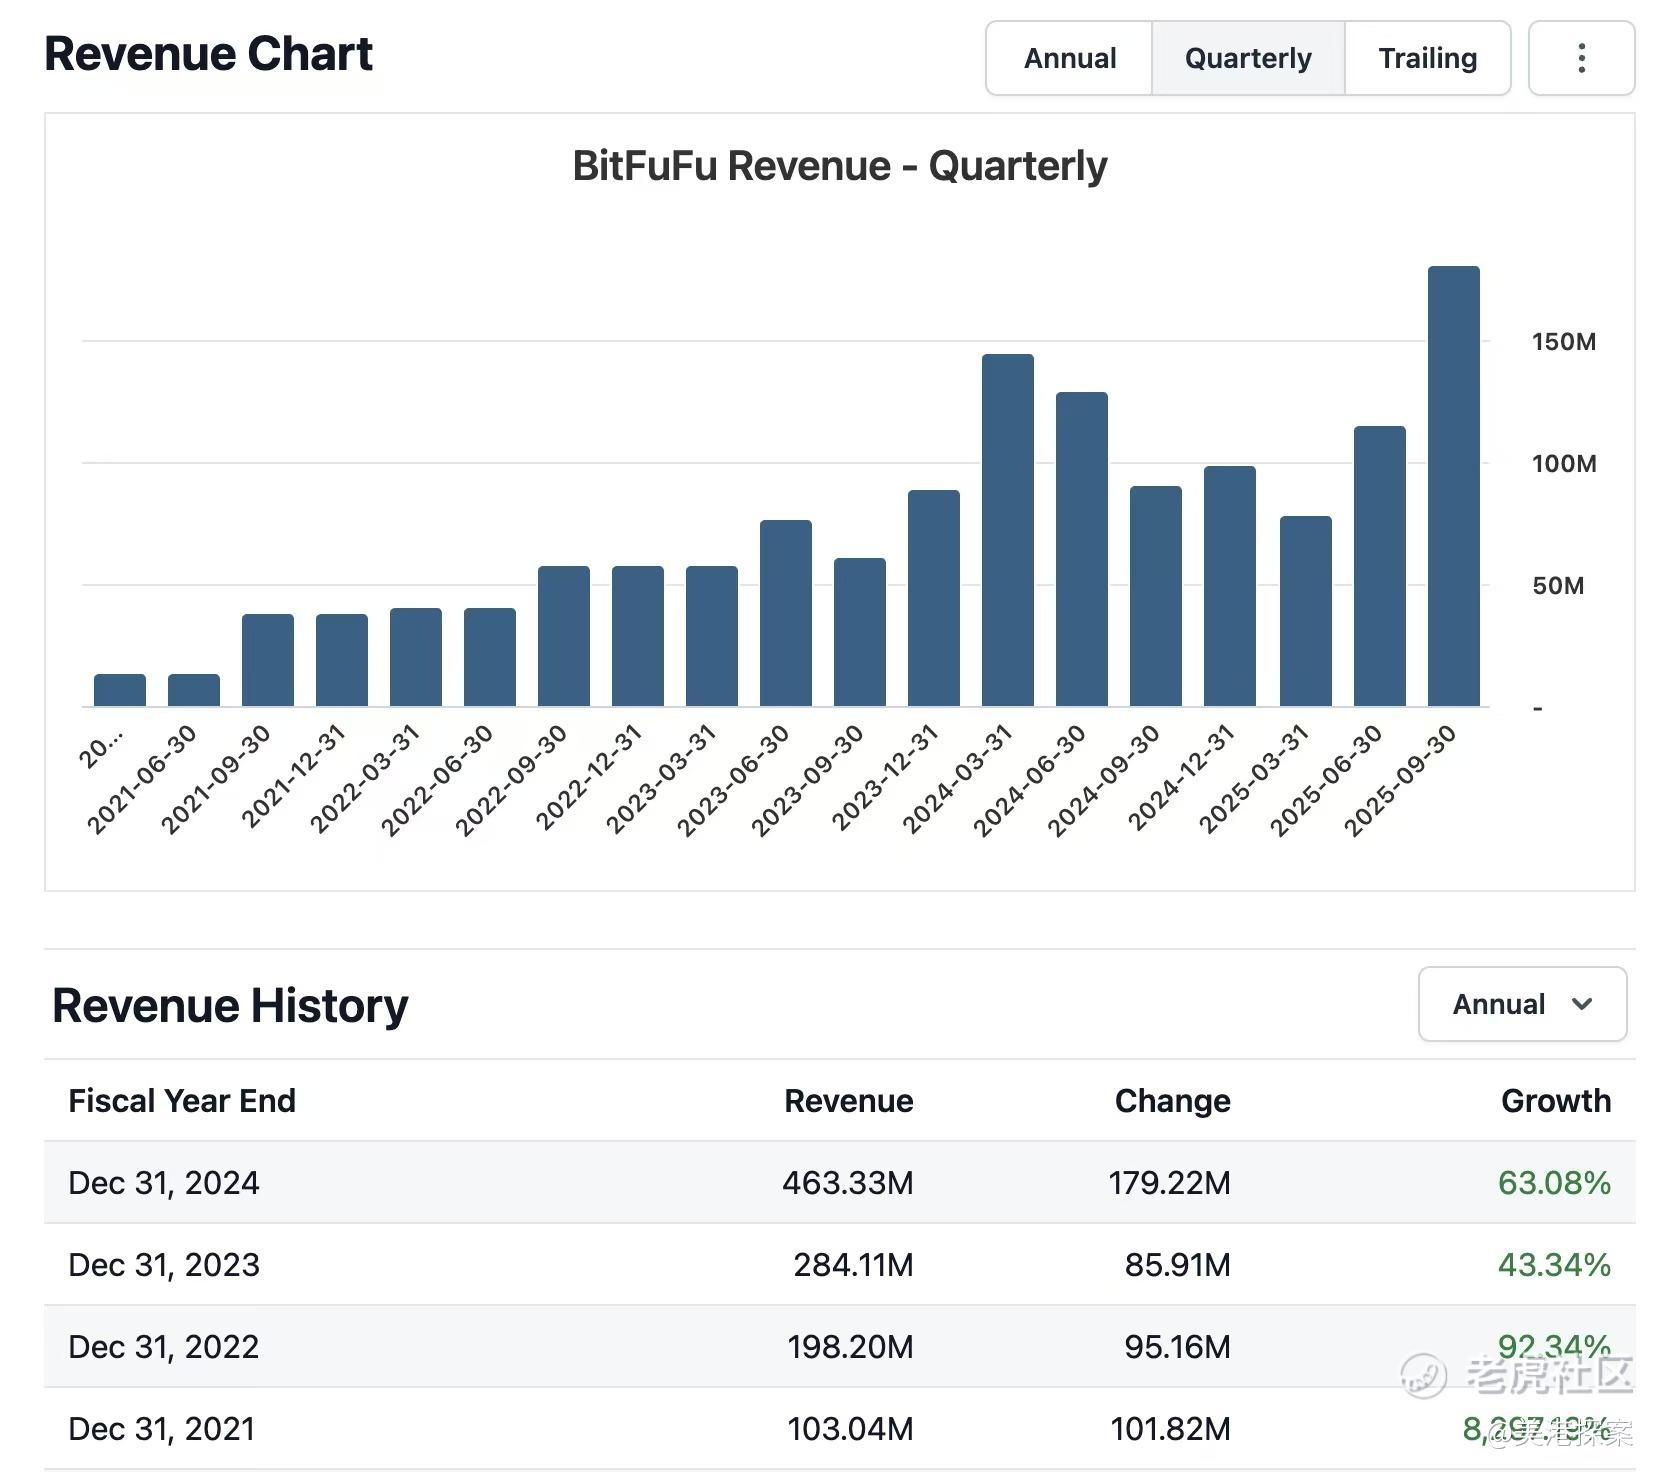The image size is (1666, 1472).
Task: Click the 50M axis label
Action: 1557,586
